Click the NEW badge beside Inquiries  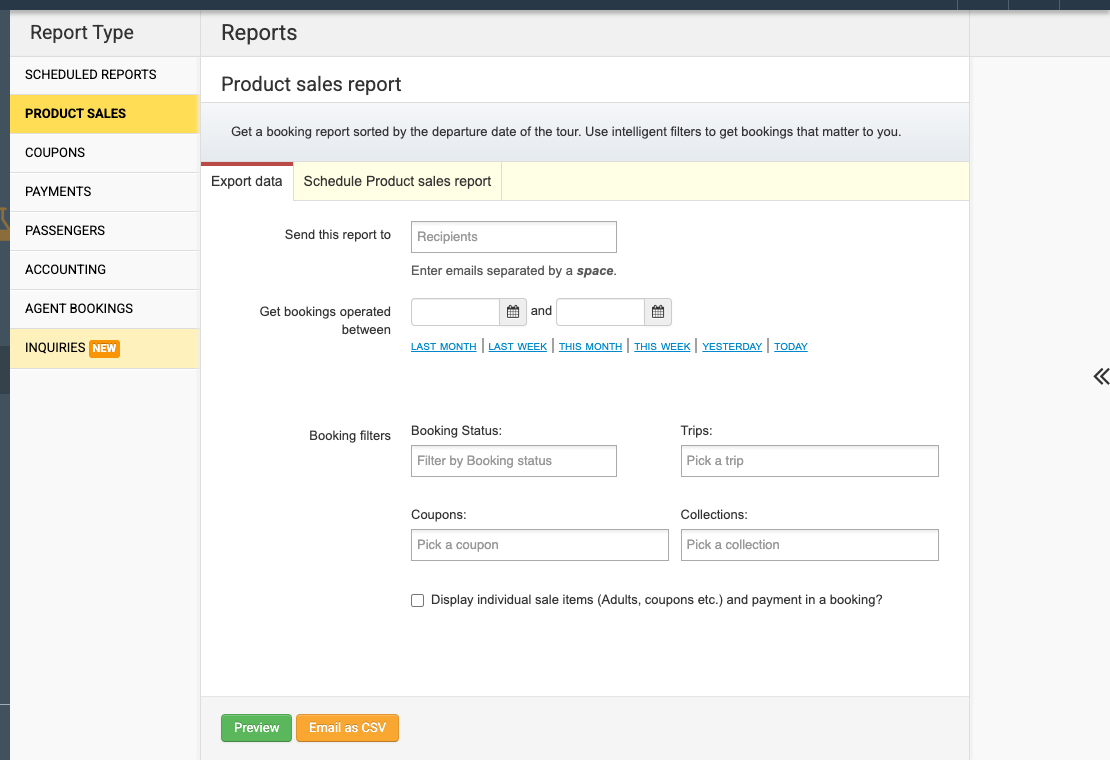[x=104, y=348]
